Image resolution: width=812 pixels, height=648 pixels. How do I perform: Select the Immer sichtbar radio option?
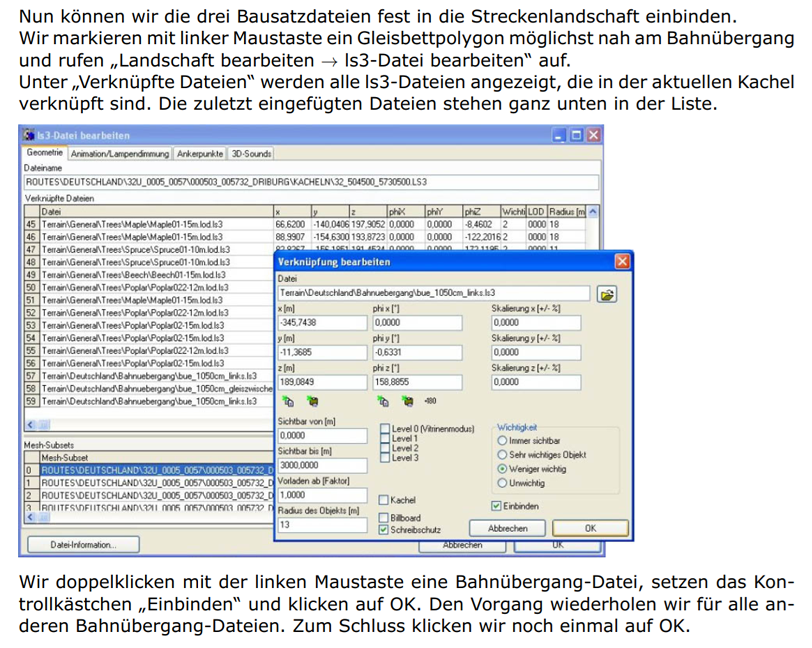tap(502, 440)
